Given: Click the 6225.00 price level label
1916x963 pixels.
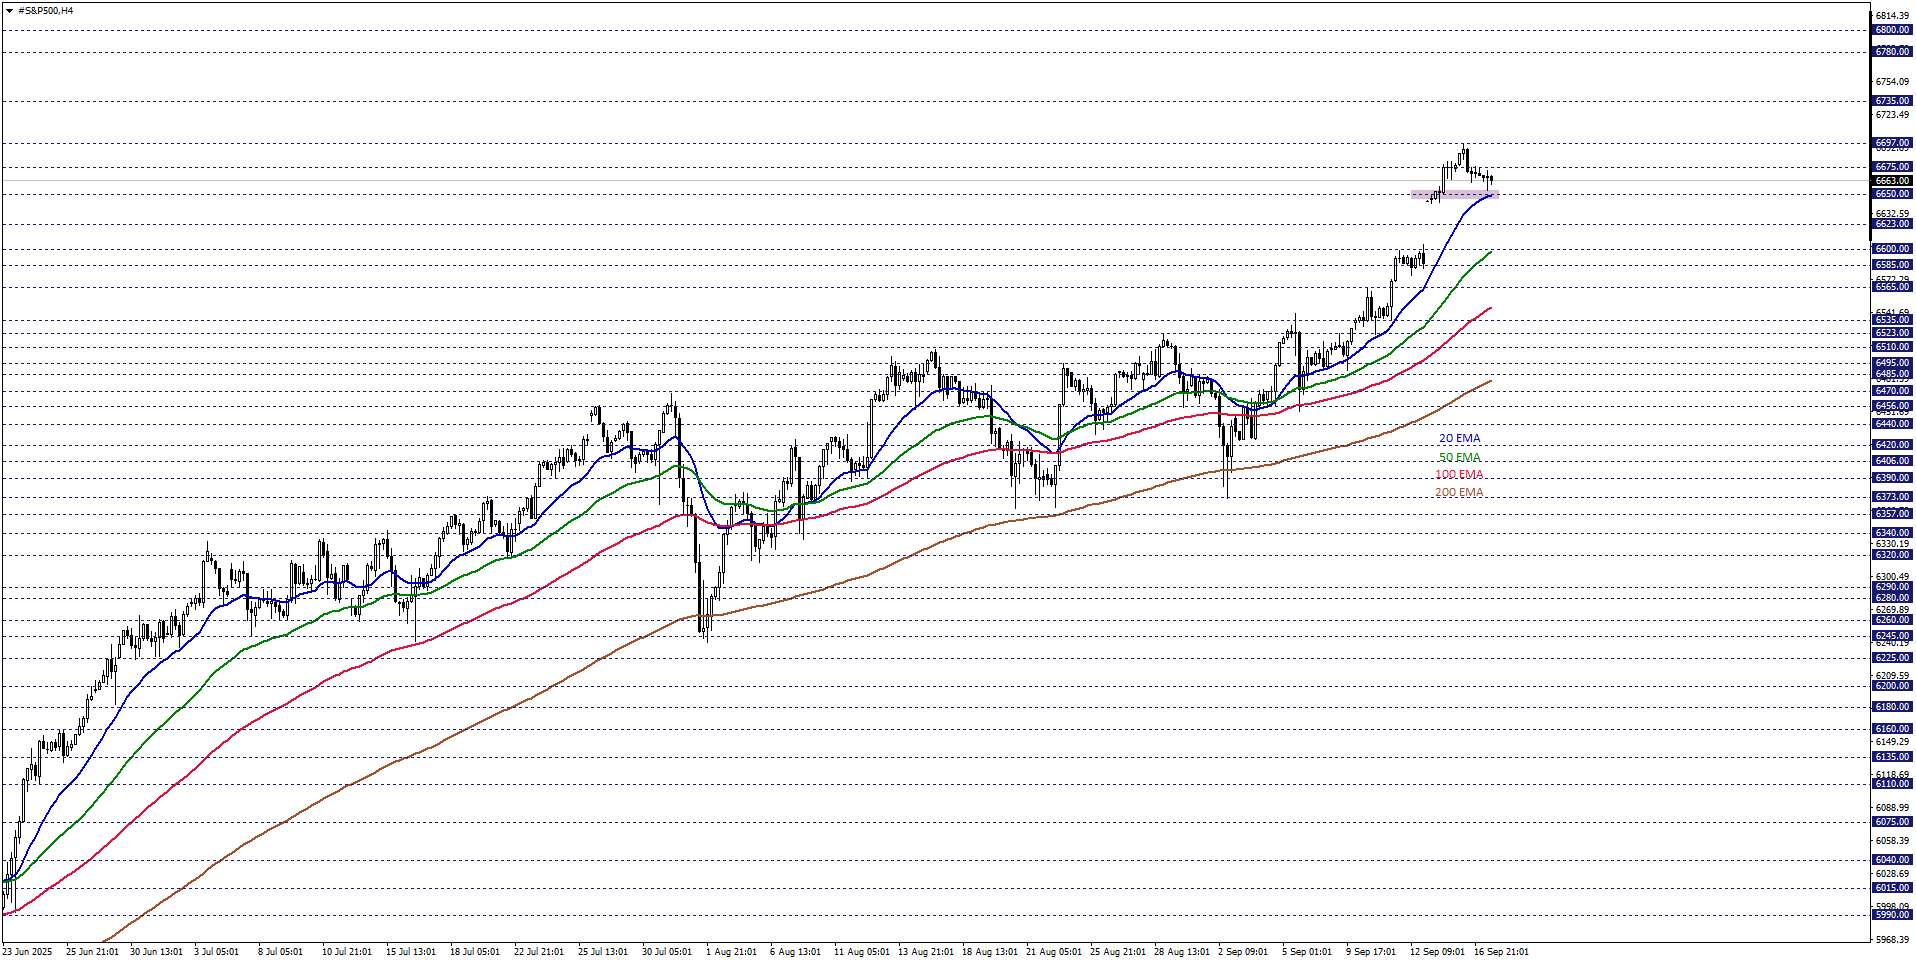Looking at the screenshot, I should (x=1892, y=658).
